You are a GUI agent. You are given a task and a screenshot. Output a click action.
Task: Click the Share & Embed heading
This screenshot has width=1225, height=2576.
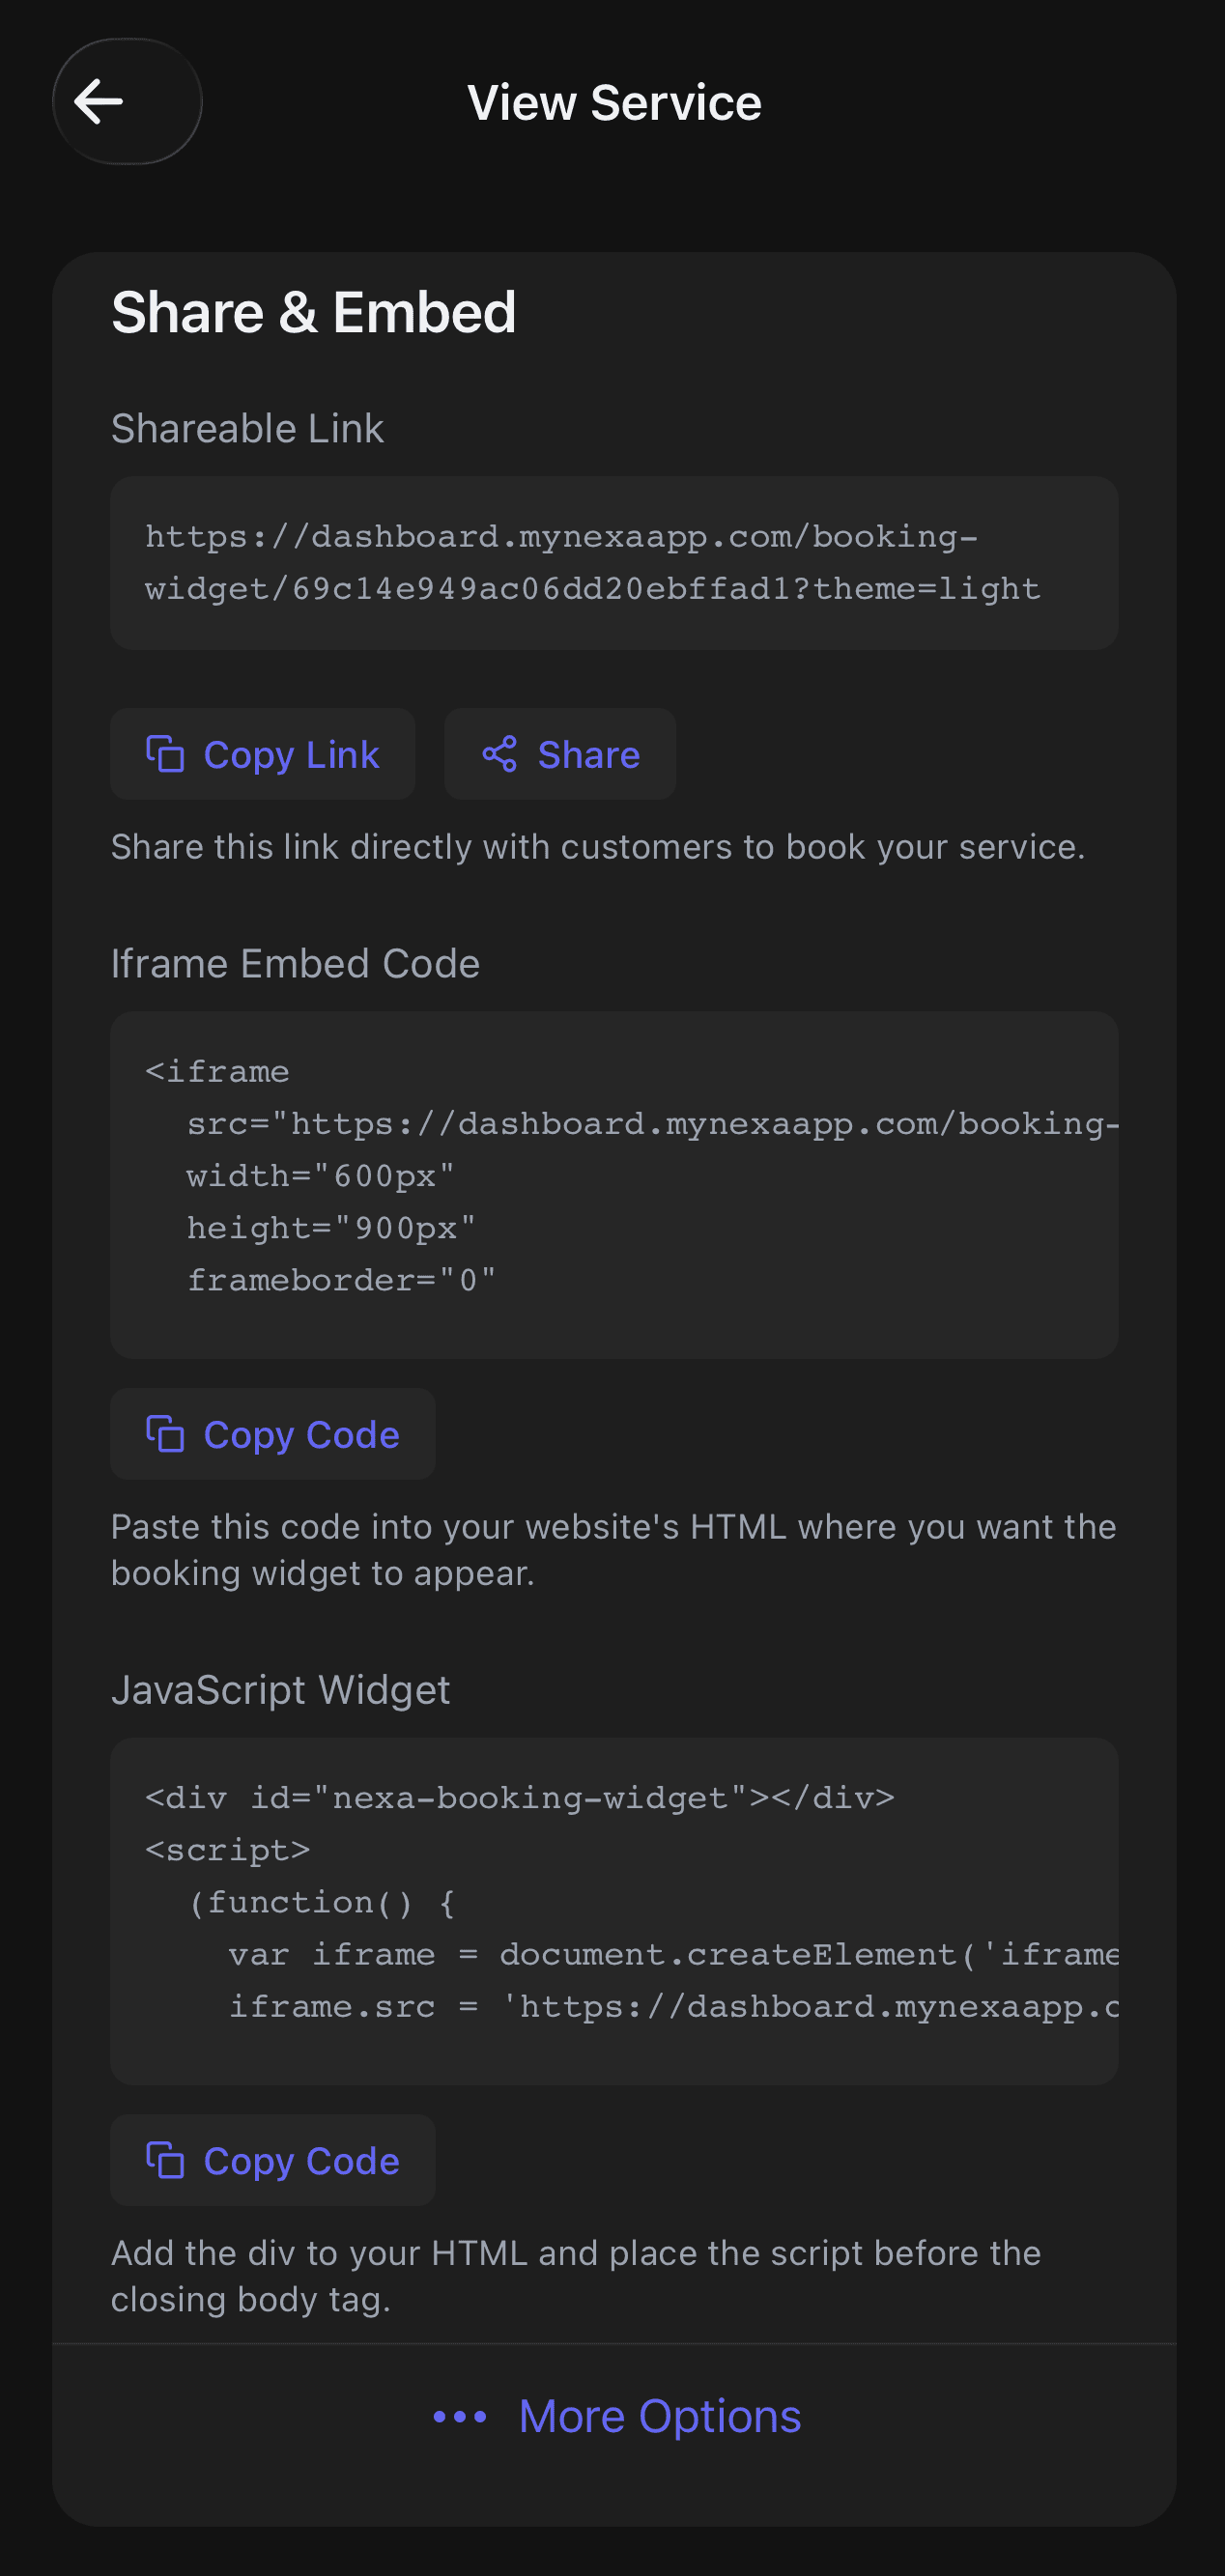pyautogui.click(x=314, y=312)
